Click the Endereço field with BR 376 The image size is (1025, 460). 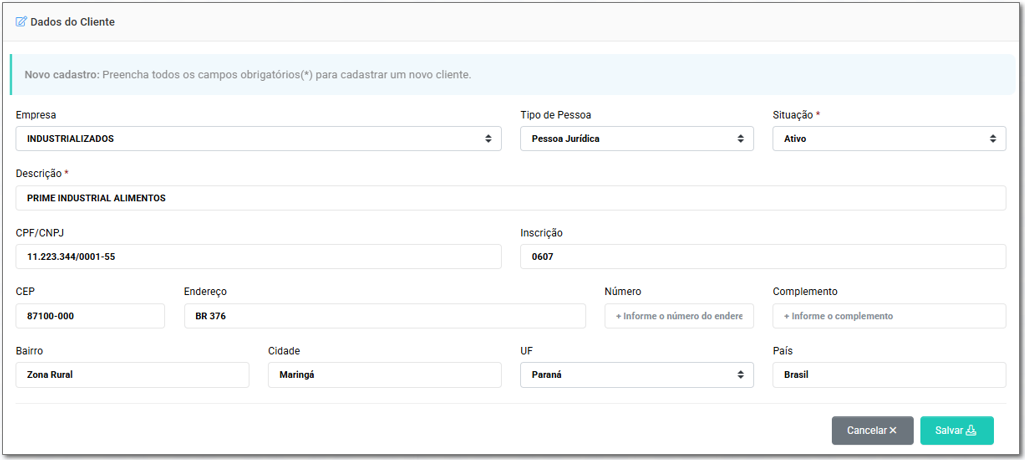(x=384, y=316)
